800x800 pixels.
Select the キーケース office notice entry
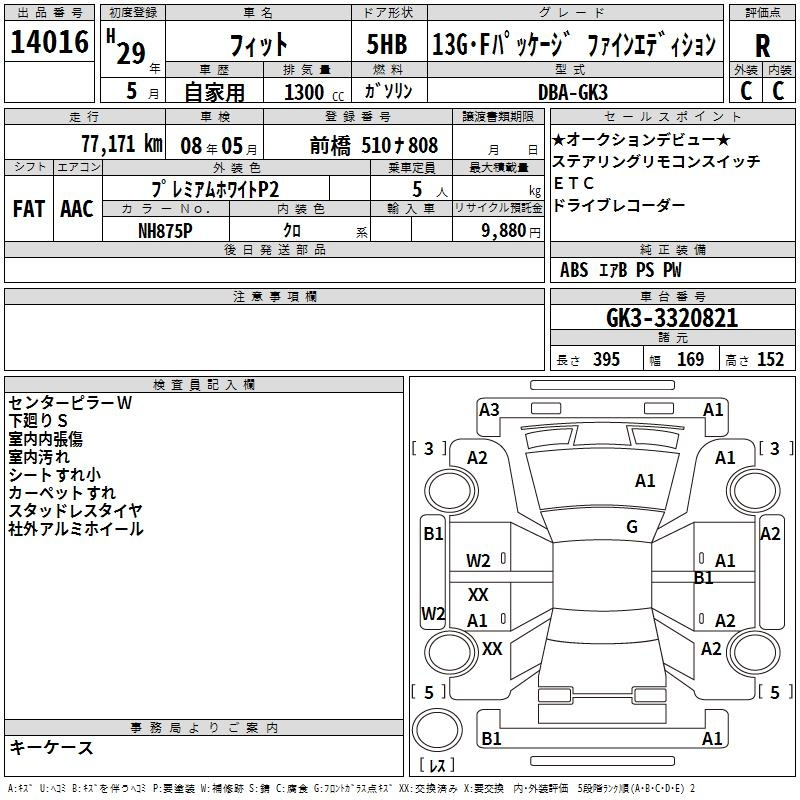click(52, 748)
